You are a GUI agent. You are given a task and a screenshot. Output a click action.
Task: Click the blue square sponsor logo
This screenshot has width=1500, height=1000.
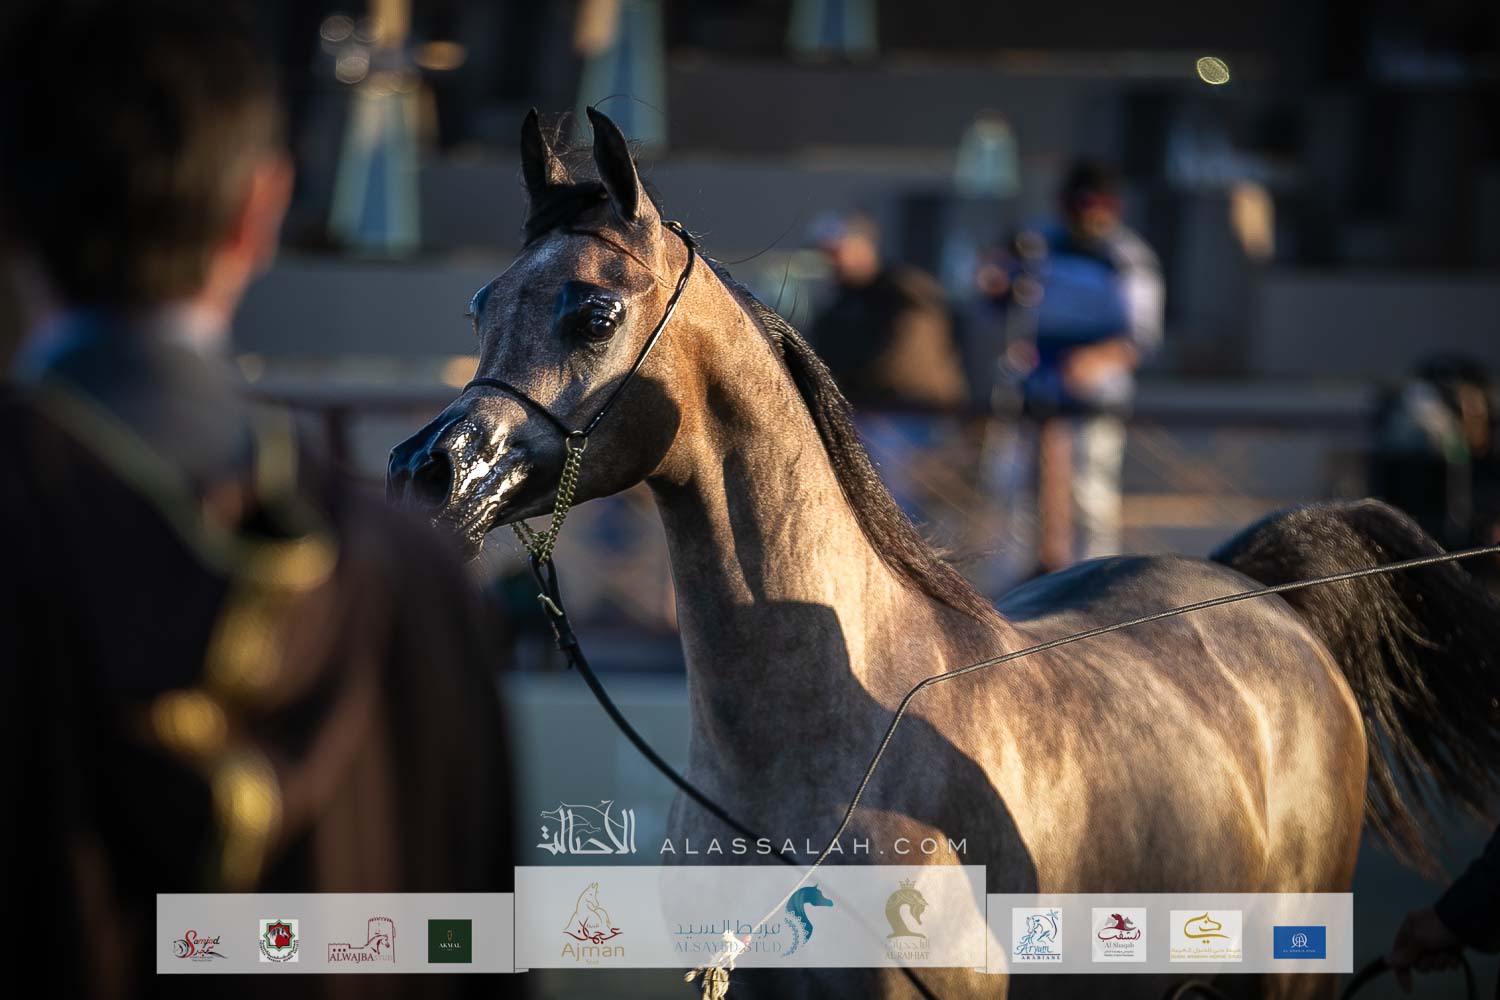coord(1299,941)
